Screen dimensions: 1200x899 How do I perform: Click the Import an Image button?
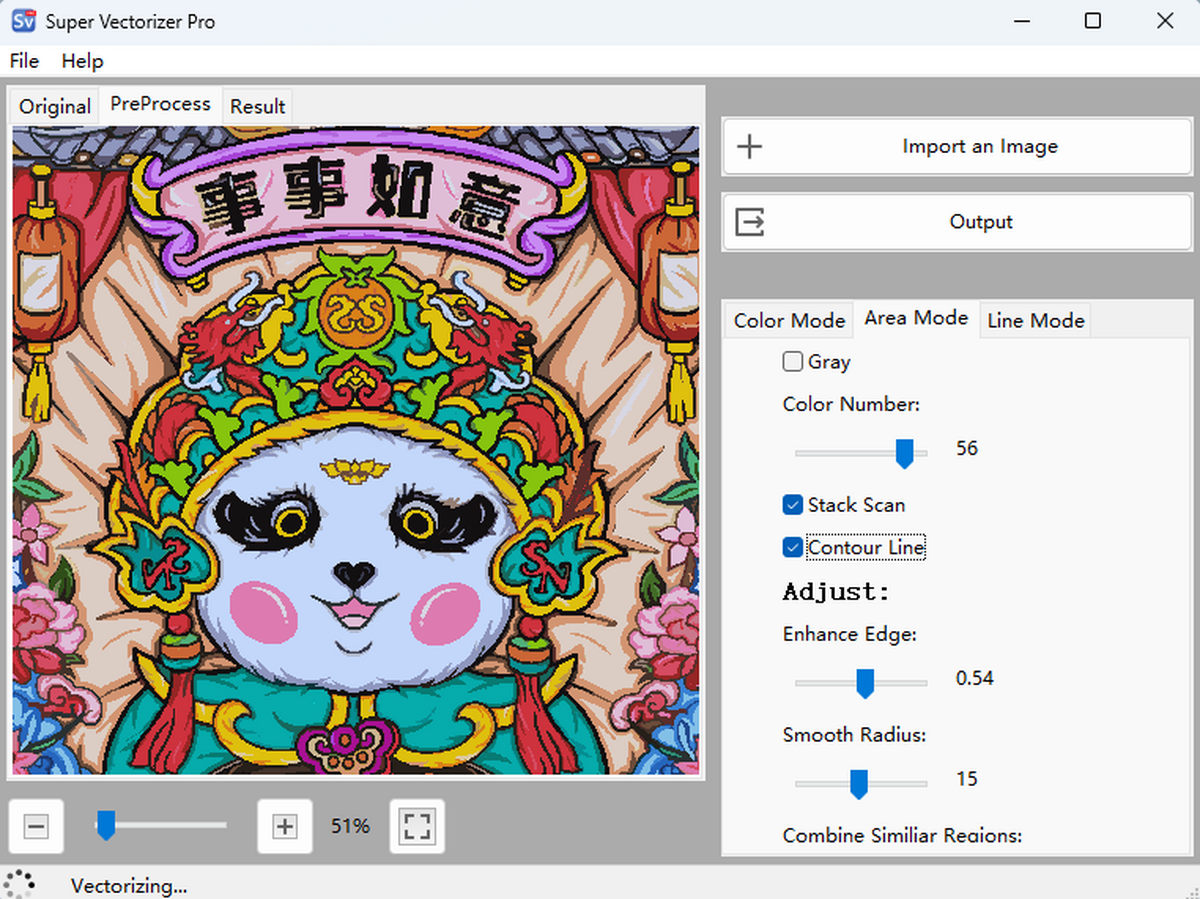click(956, 146)
